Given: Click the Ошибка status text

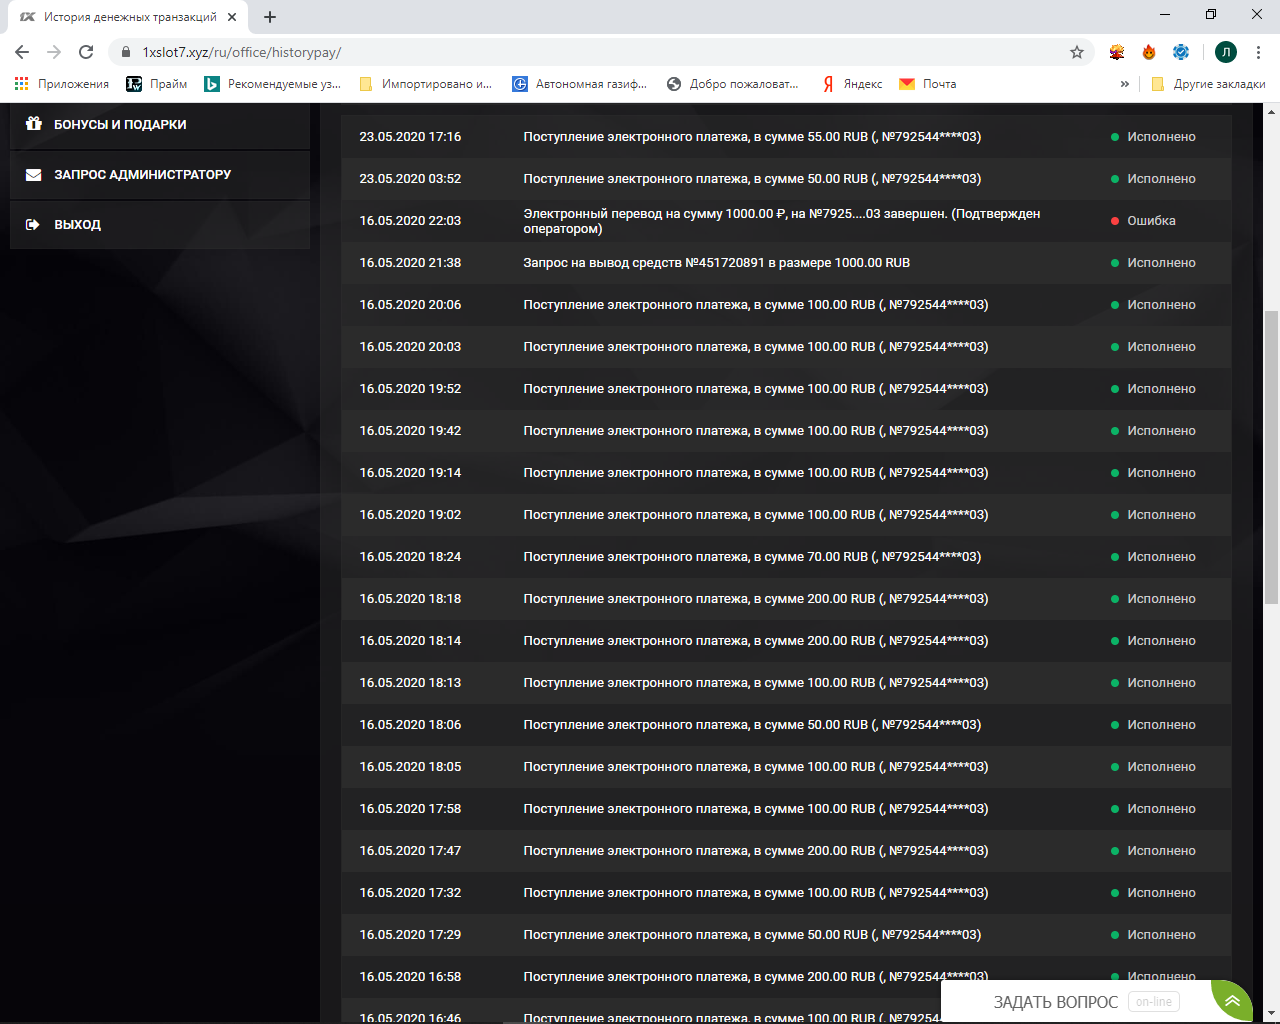Looking at the screenshot, I should [x=1151, y=221].
